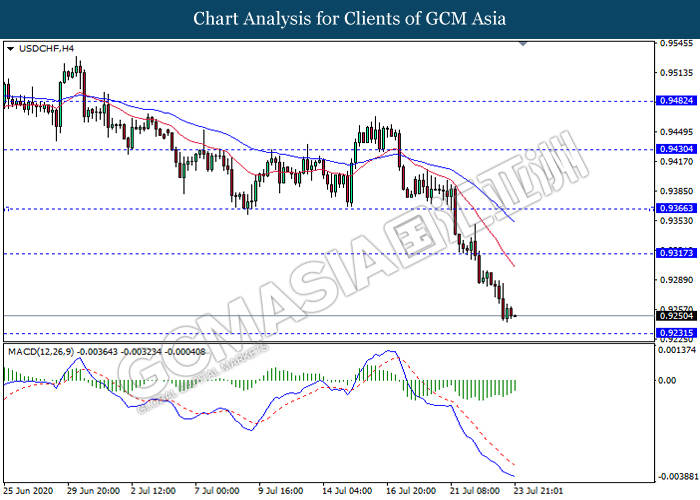Select the 0.93663 price level label
The image size is (700, 500).
coord(676,208)
